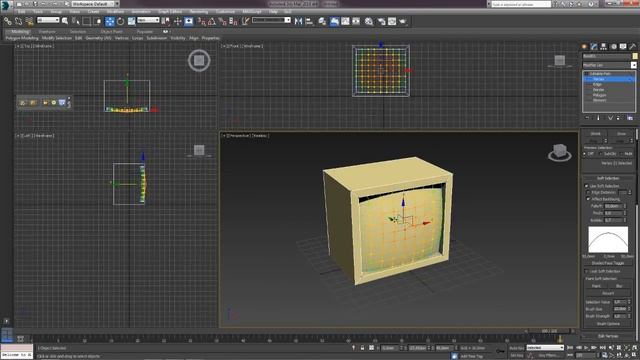The image size is (640, 360).
Task: Activate the Select and Scale tool
Action: coord(131,21)
